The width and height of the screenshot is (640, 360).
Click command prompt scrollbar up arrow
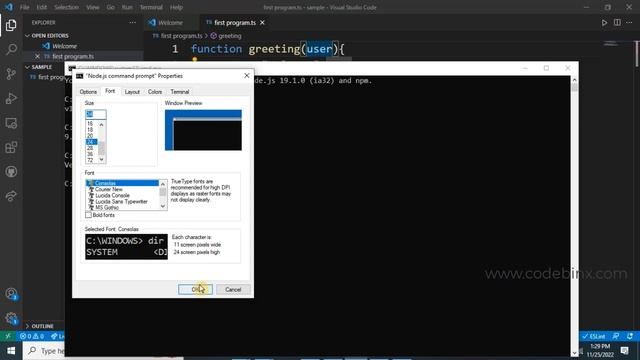click(x=574, y=80)
